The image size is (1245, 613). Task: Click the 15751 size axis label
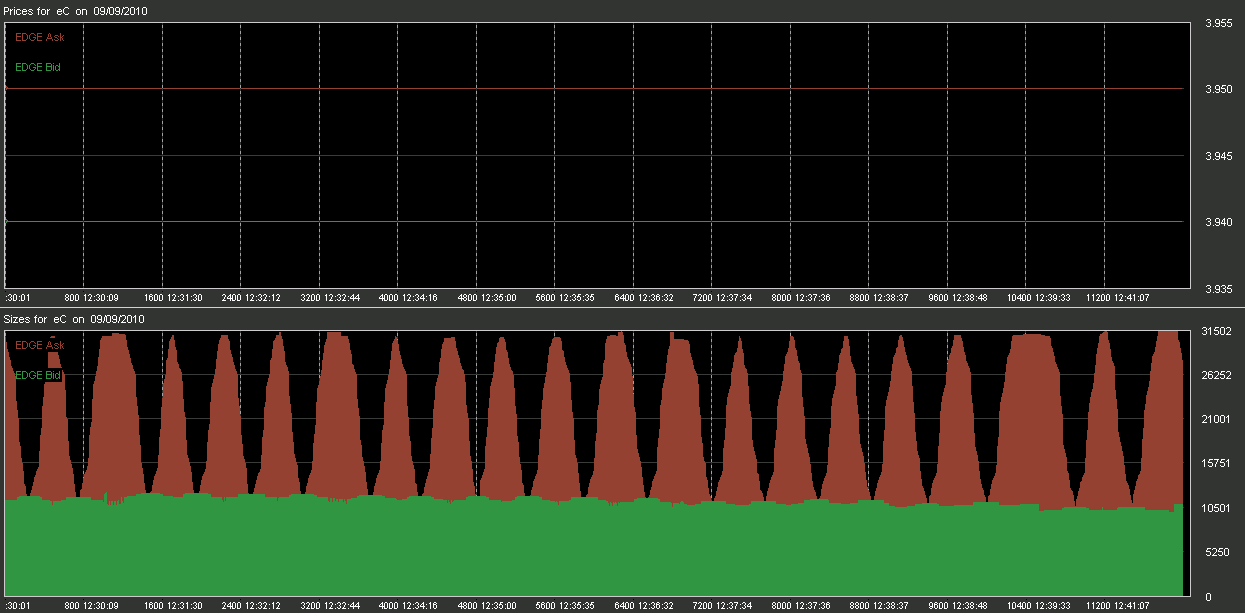click(1216, 464)
